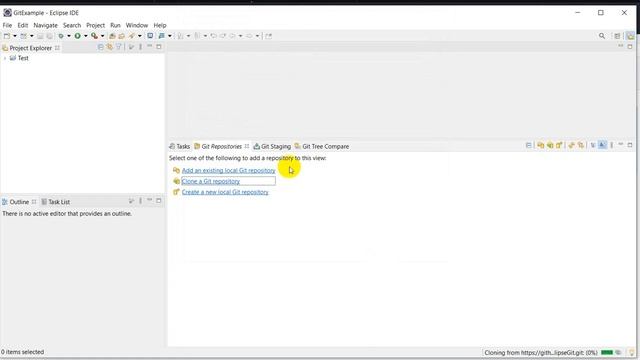Toggle Link with Editor in Project Explorer
Viewport: 640px width, 360px height.
click(x=110, y=47)
